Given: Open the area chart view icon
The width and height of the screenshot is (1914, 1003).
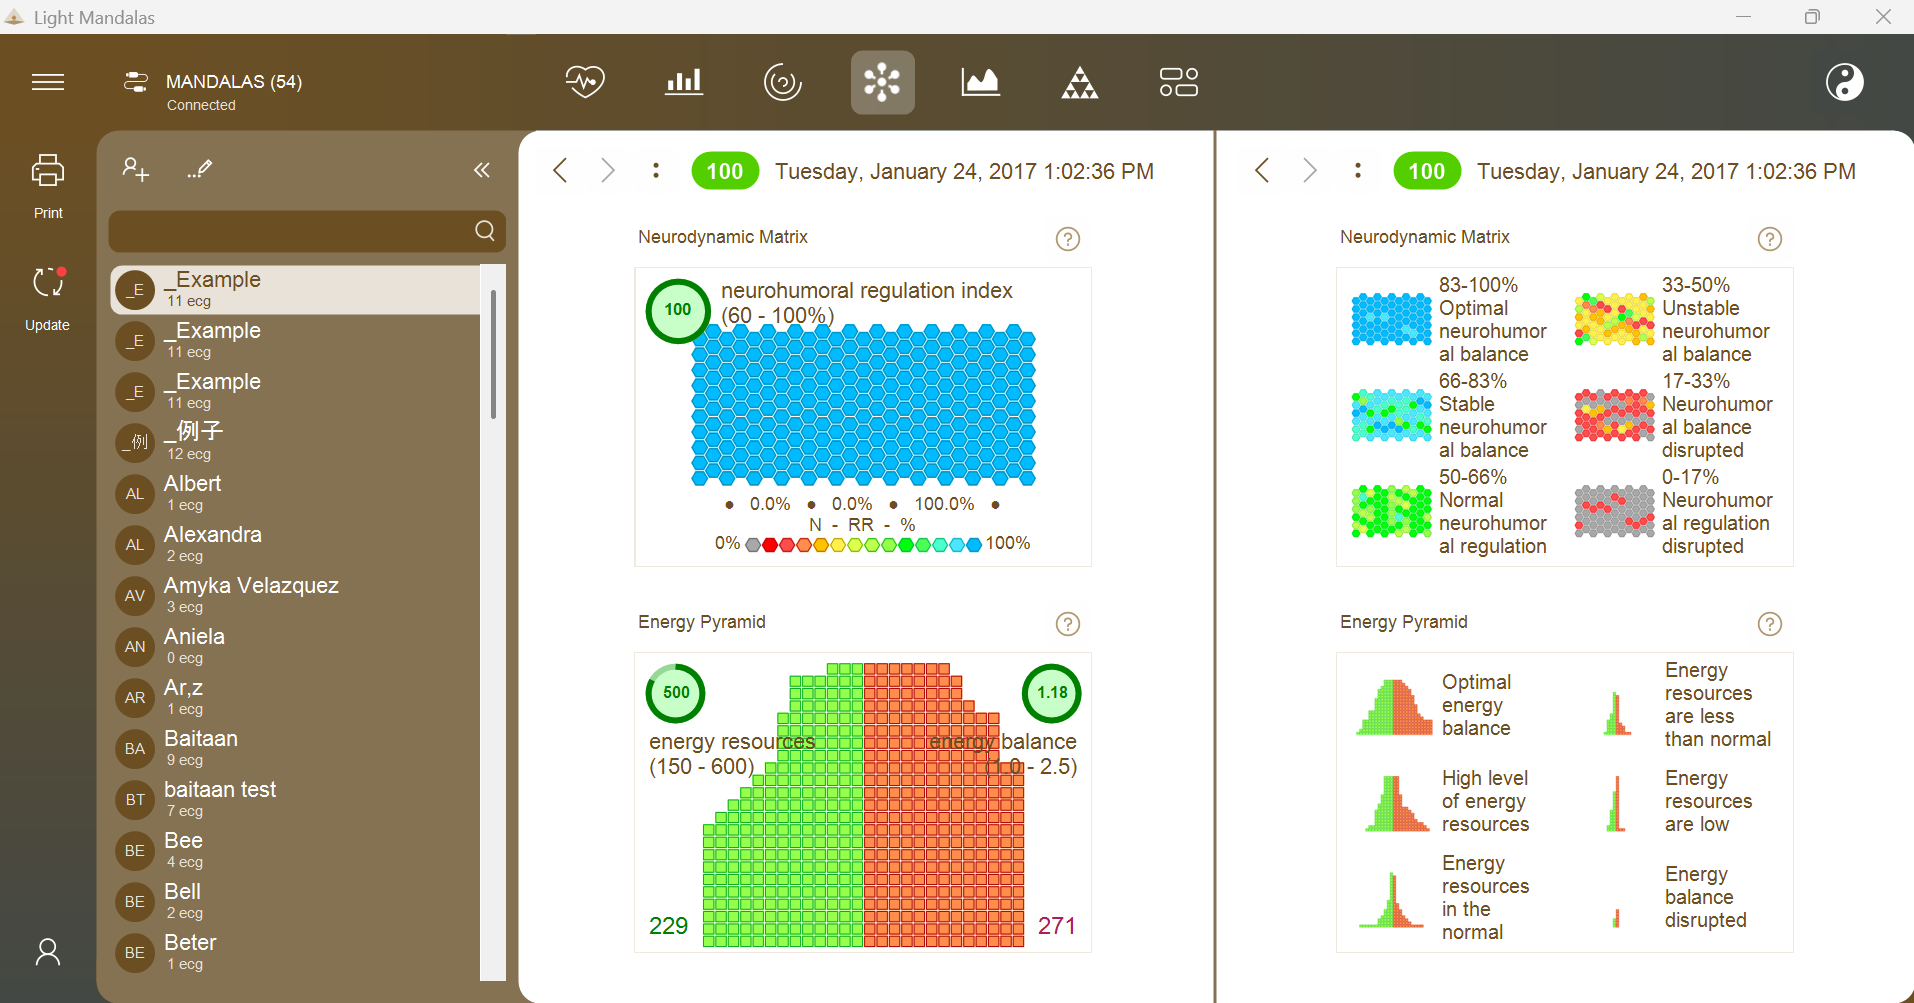Looking at the screenshot, I should 980,82.
